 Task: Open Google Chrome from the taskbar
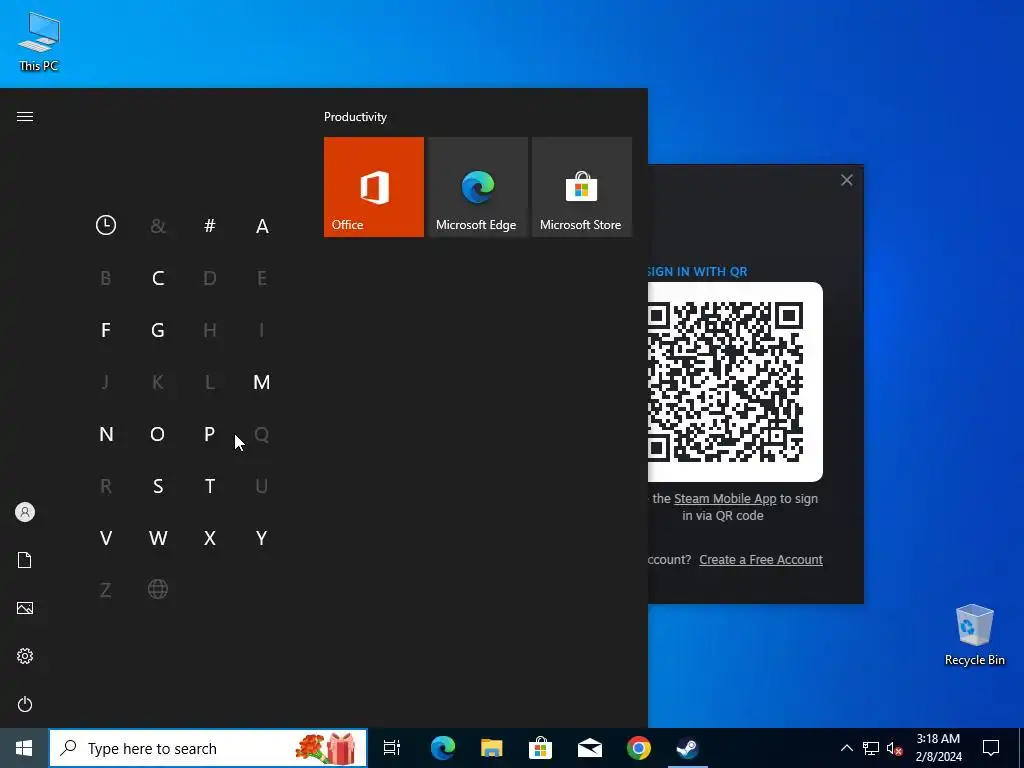click(x=639, y=748)
